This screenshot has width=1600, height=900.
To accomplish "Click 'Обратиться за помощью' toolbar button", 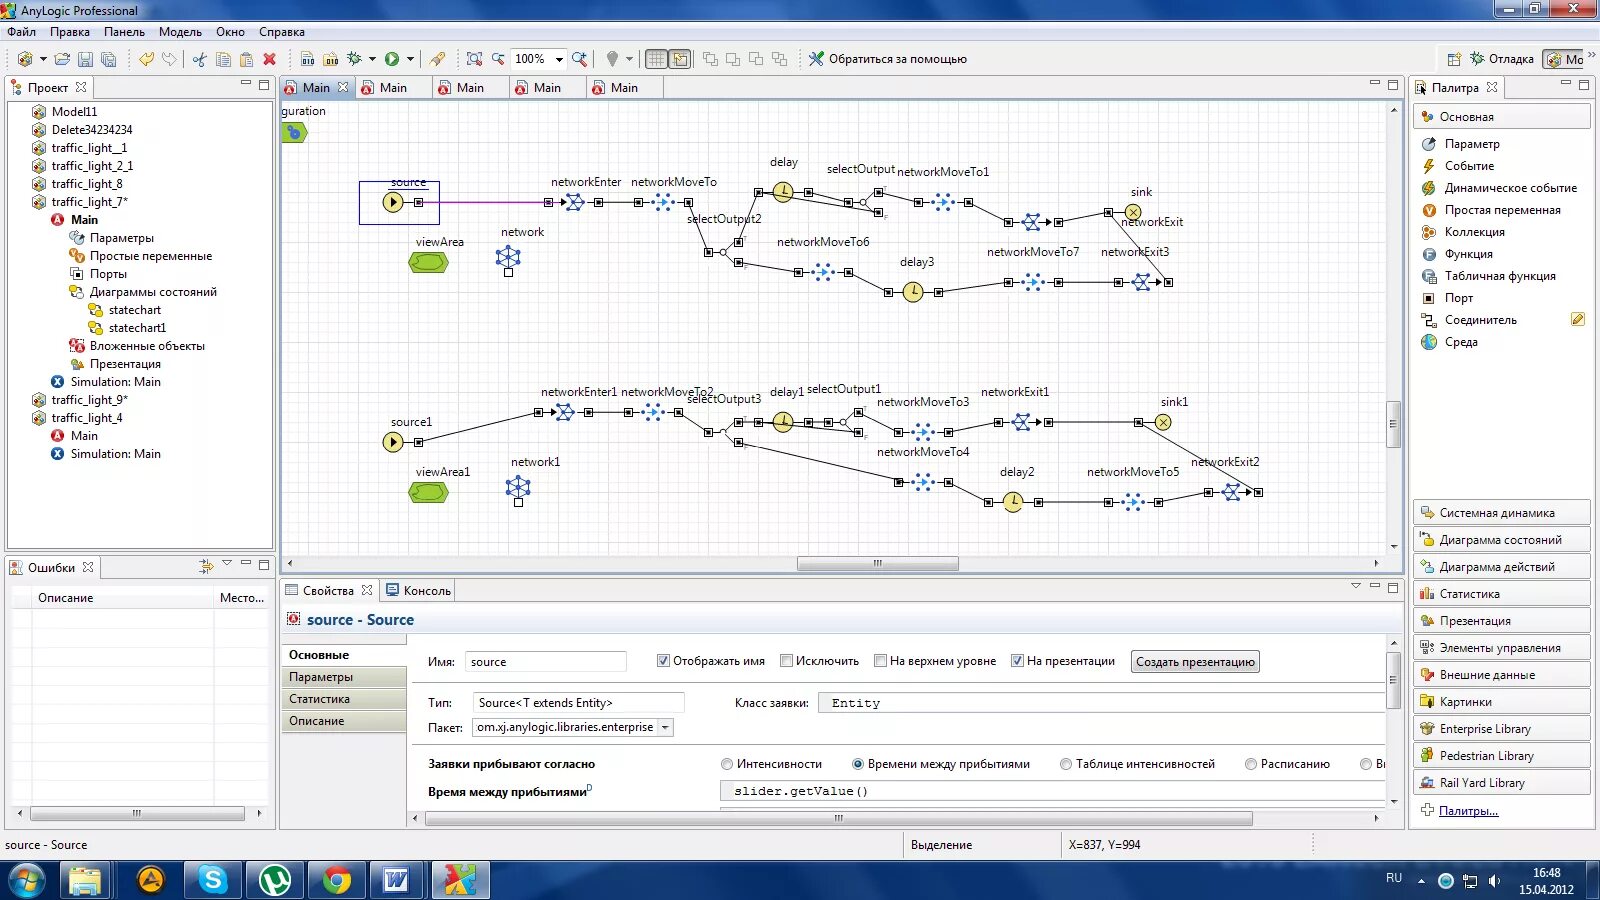I will (888, 59).
